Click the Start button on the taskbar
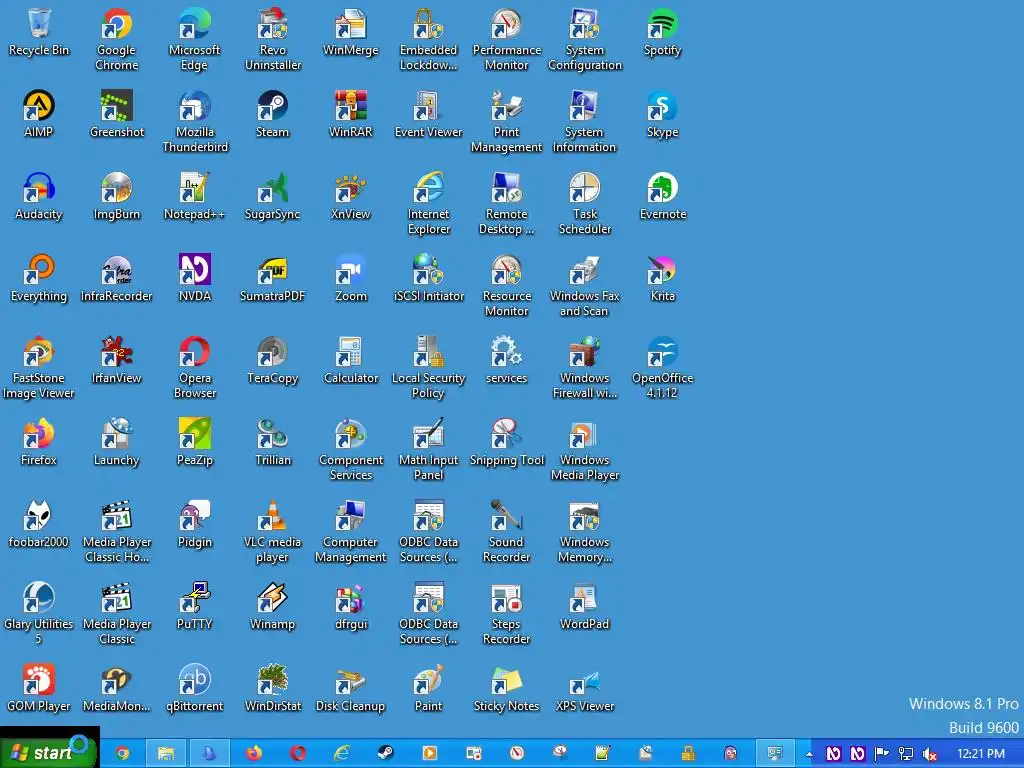 tap(50, 752)
